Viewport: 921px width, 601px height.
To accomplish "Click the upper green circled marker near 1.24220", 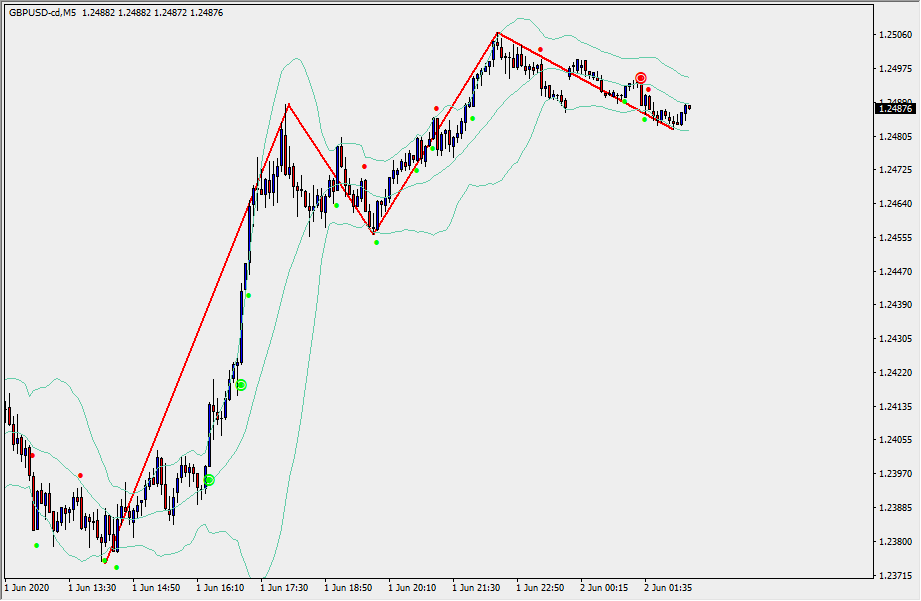I will pyautogui.click(x=241, y=384).
